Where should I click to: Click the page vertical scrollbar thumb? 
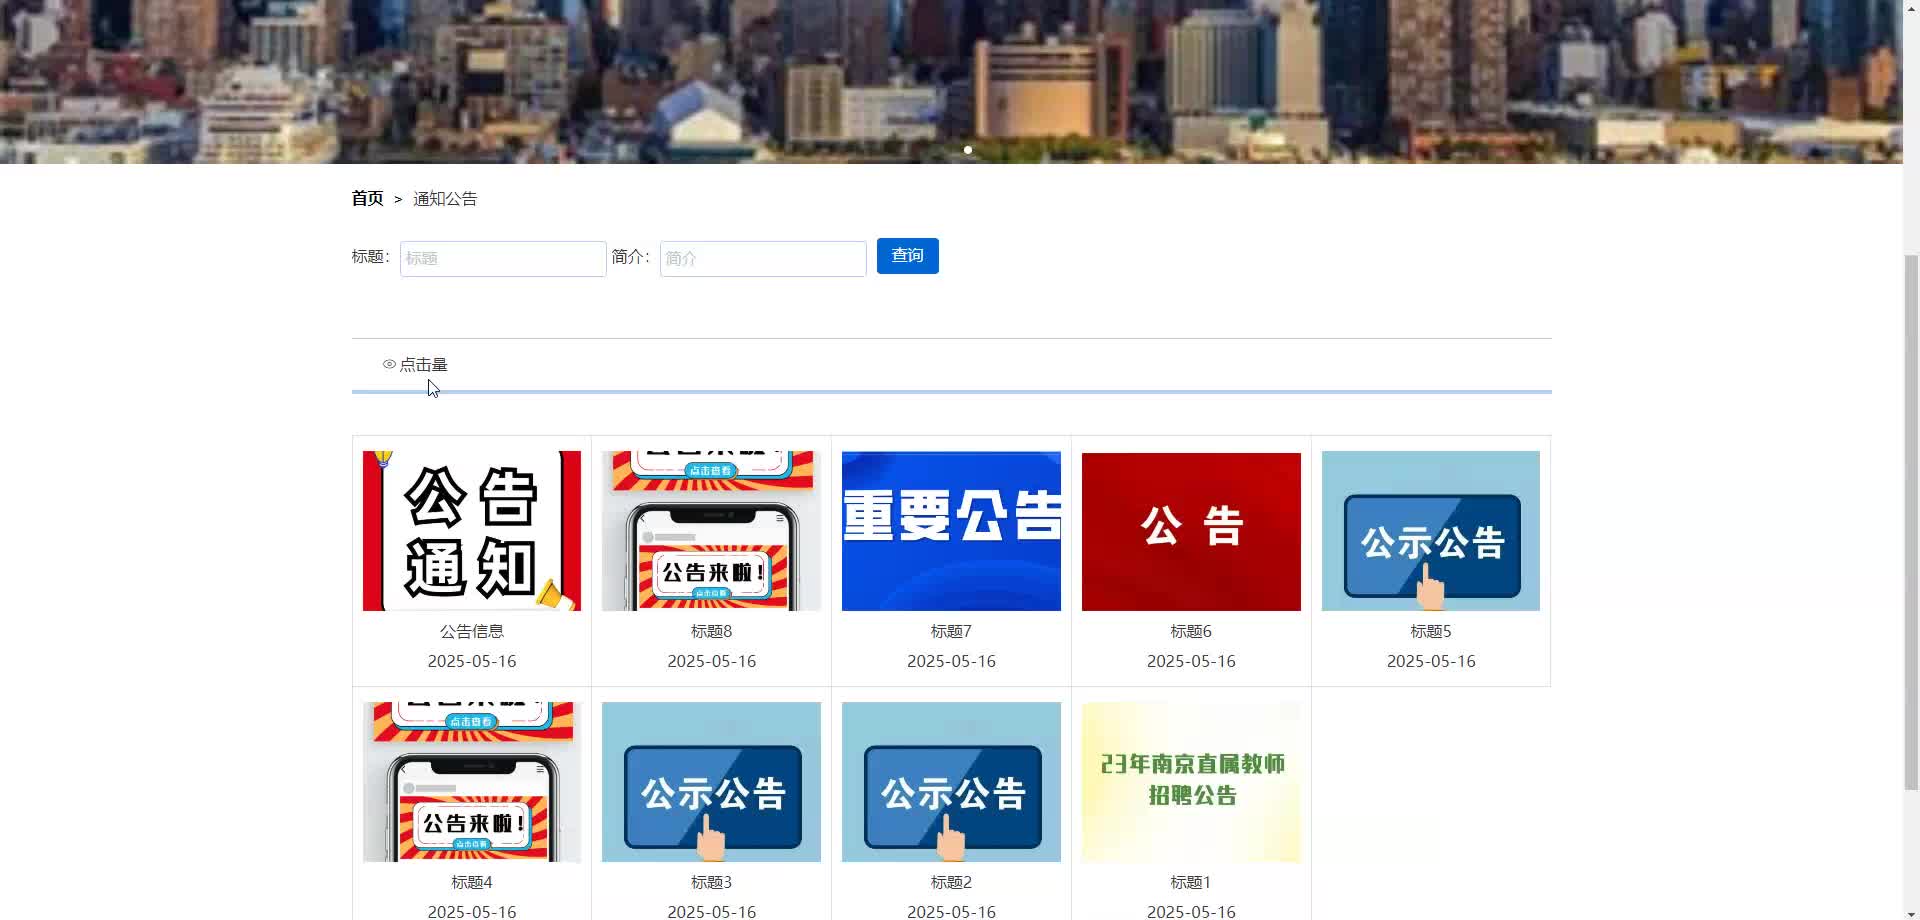tap(1912, 520)
